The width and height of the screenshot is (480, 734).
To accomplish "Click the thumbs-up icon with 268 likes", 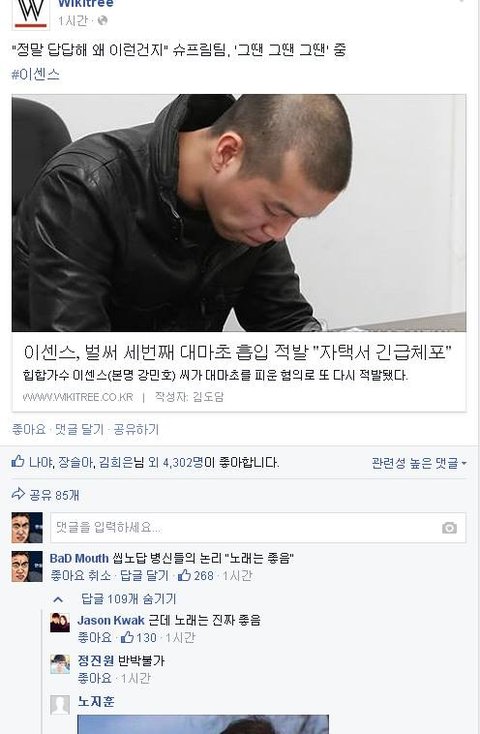I will [184, 575].
